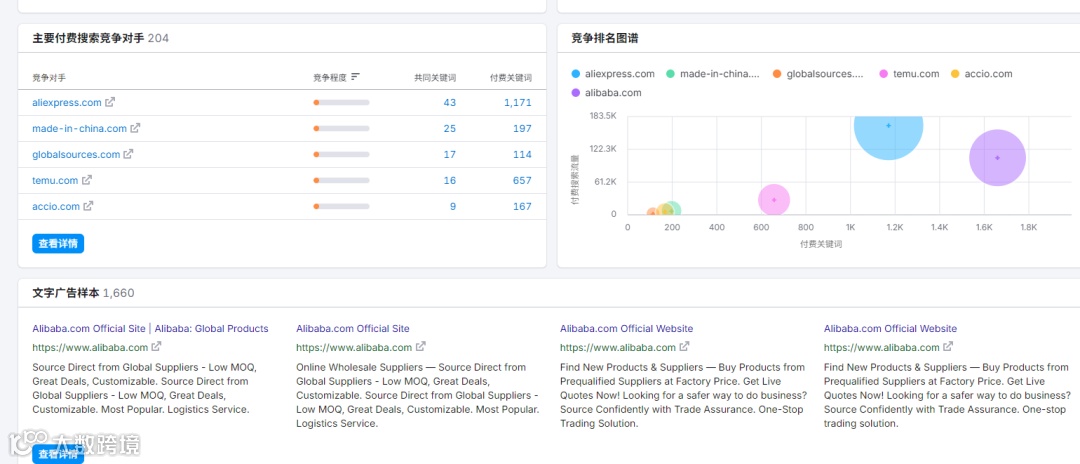Click aliexpress.com paid keywords 1,171
The image size is (1080, 464).
point(518,102)
